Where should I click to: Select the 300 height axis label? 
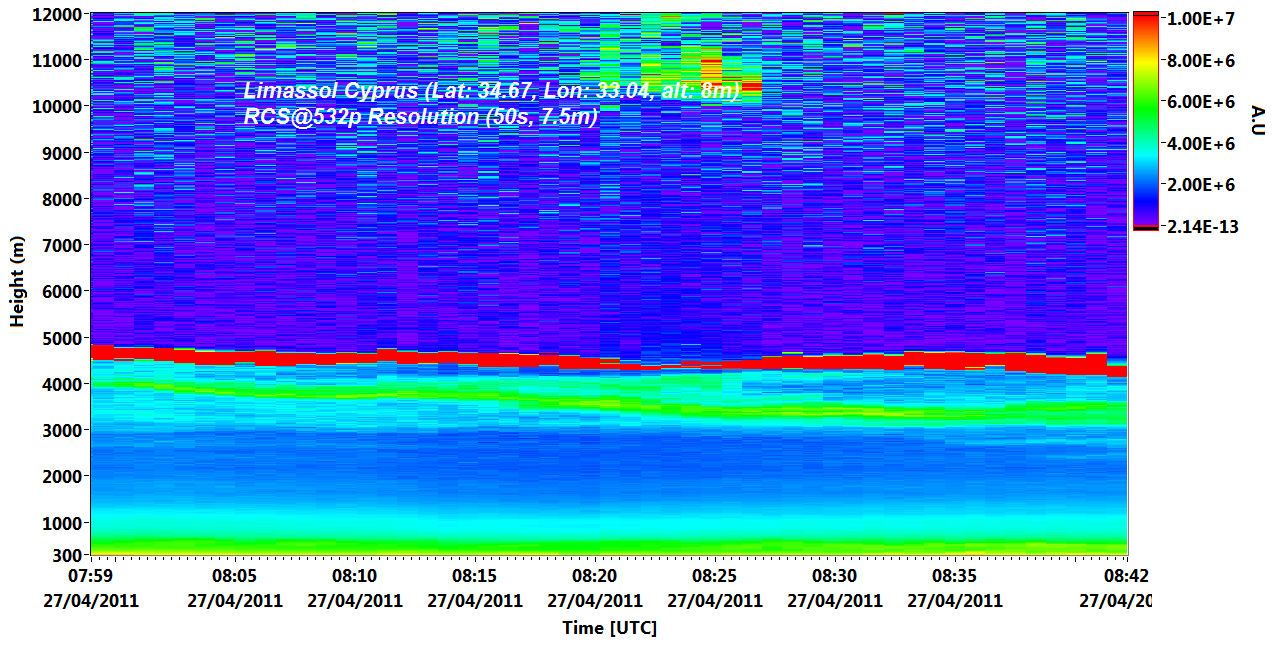coord(66,555)
